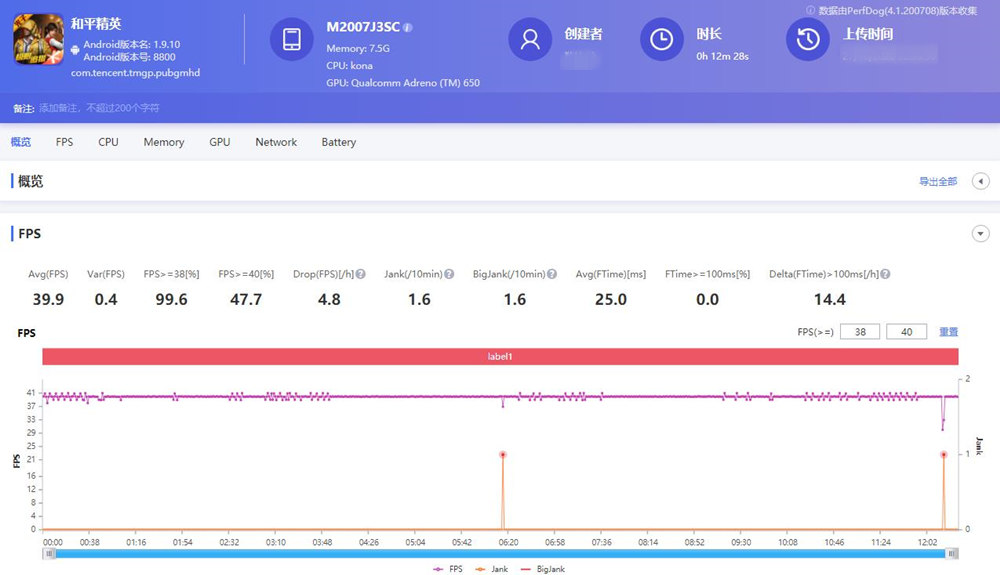Screen dimensions: 1000x575
Task: Click the package name com.tencent.tmgp.pubgmhd
Action: [x=135, y=73]
